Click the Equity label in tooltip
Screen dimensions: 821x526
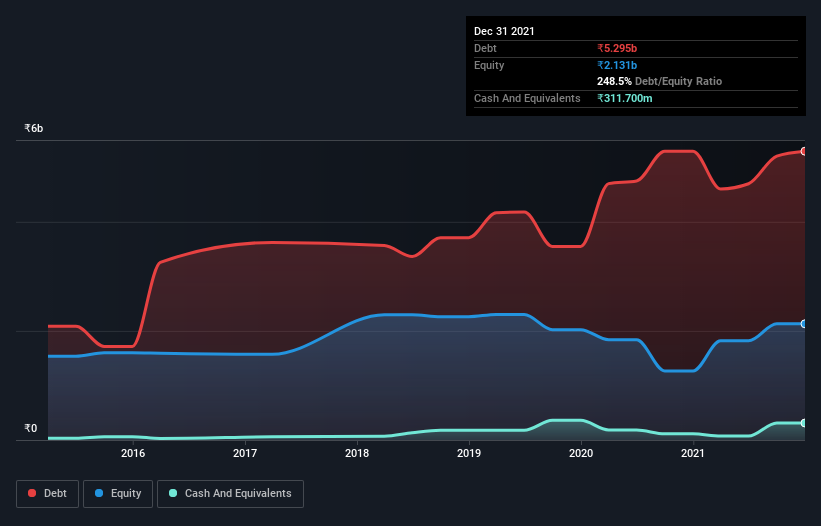click(x=489, y=65)
